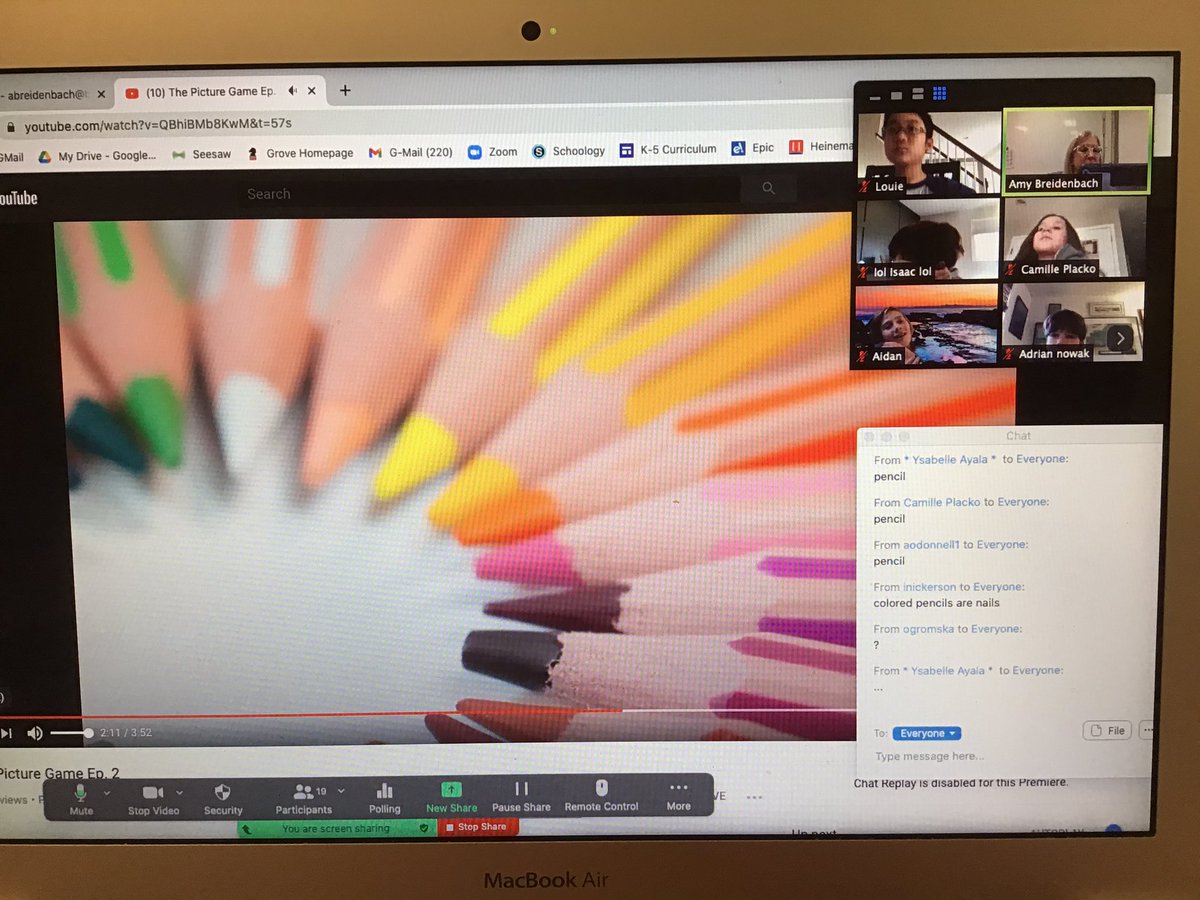
Task: Open the Everyone recipient dropdown in chat
Action: coord(926,733)
